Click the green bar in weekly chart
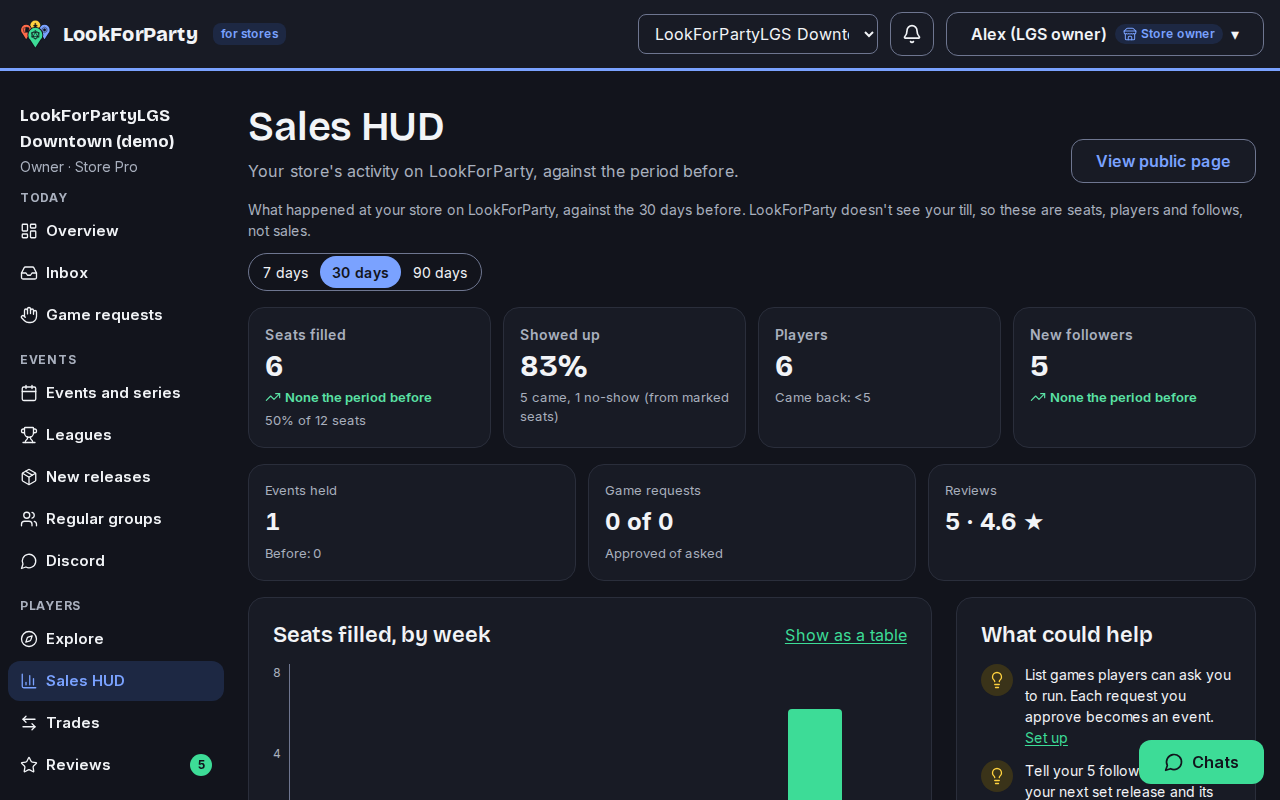Image resolution: width=1280 pixels, height=800 pixels. click(x=815, y=754)
